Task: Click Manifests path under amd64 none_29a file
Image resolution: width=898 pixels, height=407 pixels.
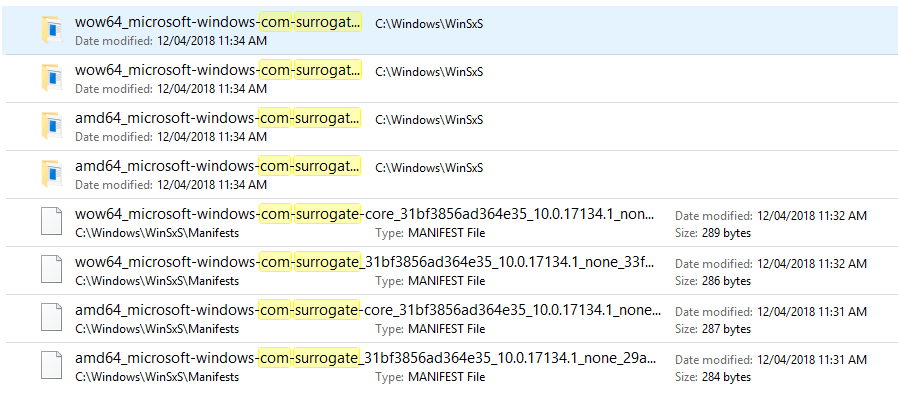Action: coord(157,378)
